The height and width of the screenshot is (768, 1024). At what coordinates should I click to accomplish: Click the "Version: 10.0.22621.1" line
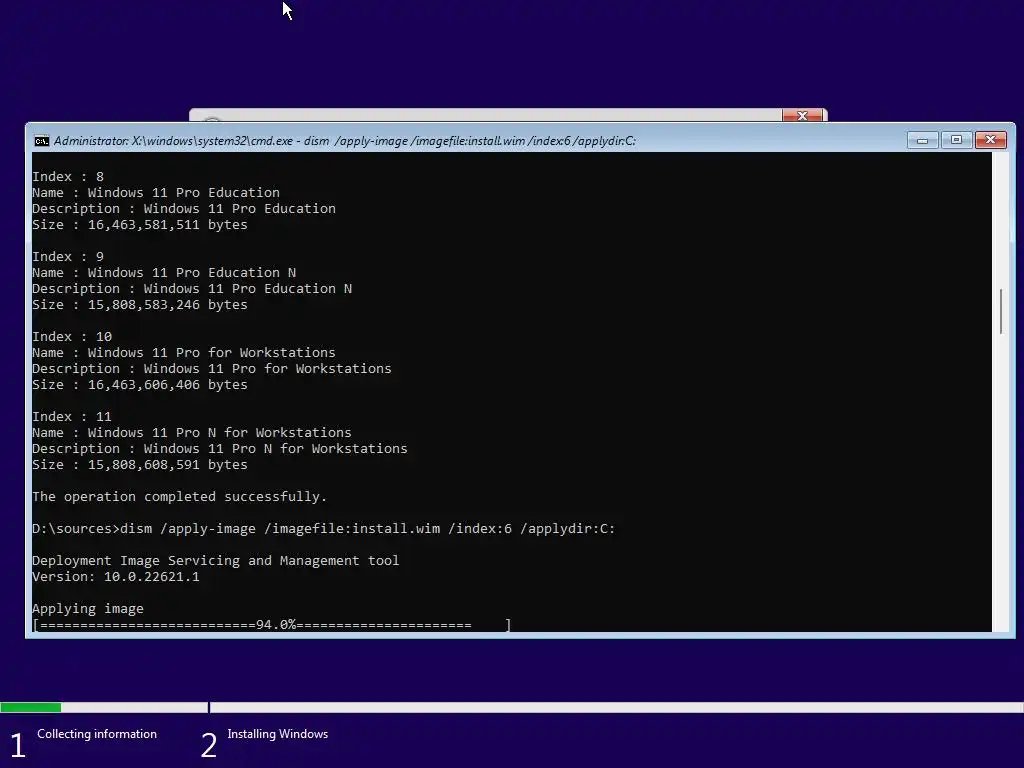coord(116,577)
